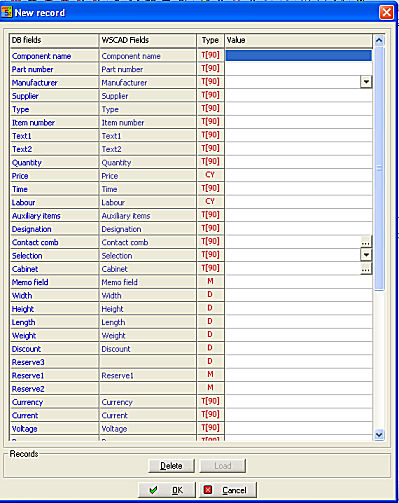399x503 pixels.
Task: Click the Selection WSCAD field cell
Action: 148,256
